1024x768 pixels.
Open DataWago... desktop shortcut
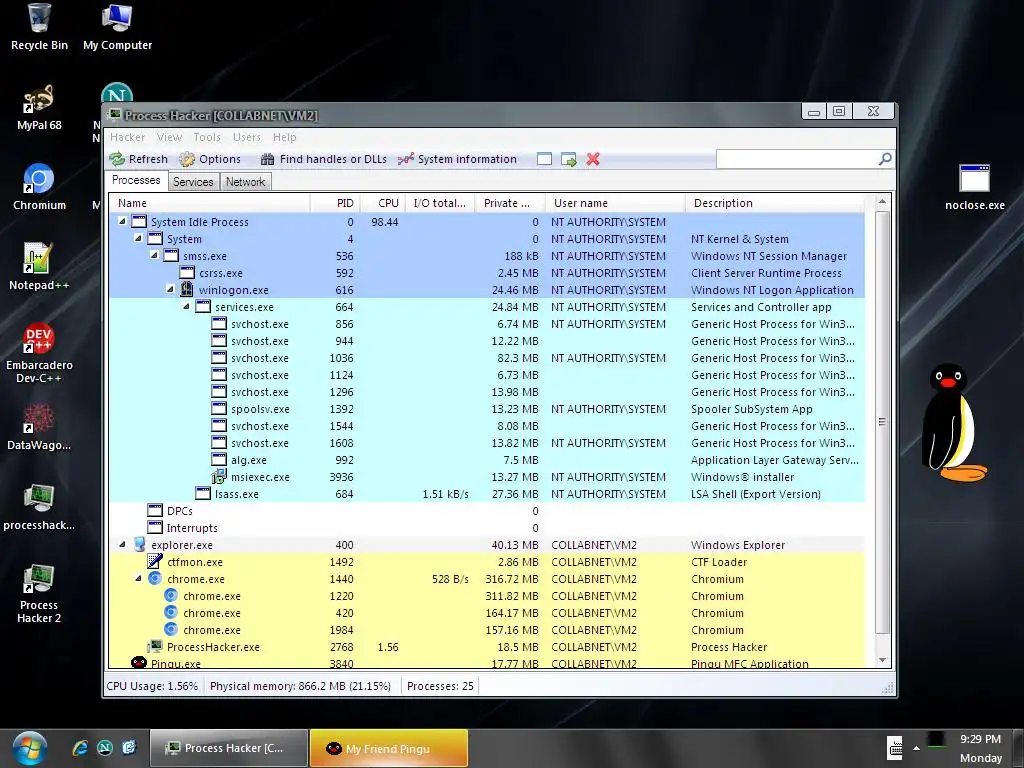[x=39, y=427]
